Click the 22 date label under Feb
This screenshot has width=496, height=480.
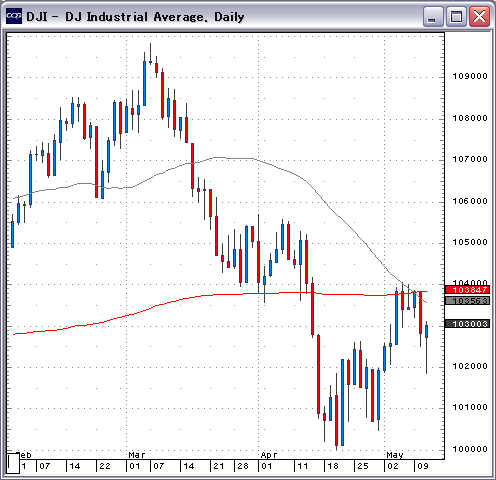[x=105, y=466]
